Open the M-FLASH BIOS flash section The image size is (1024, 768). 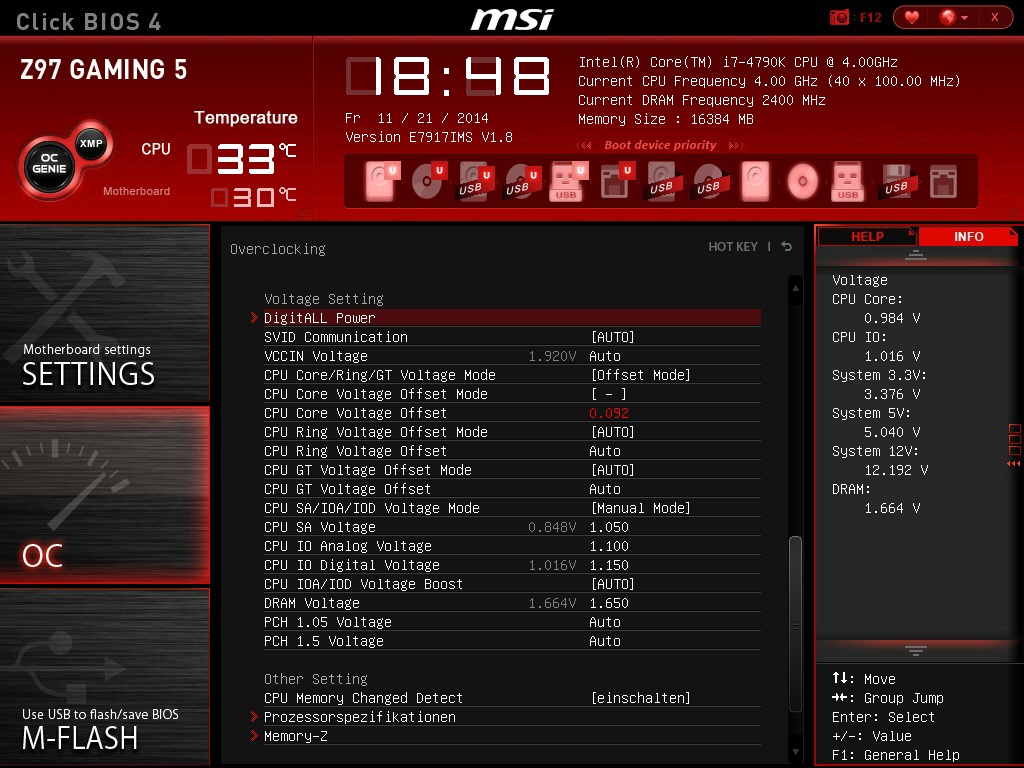click(x=104, y=677)
